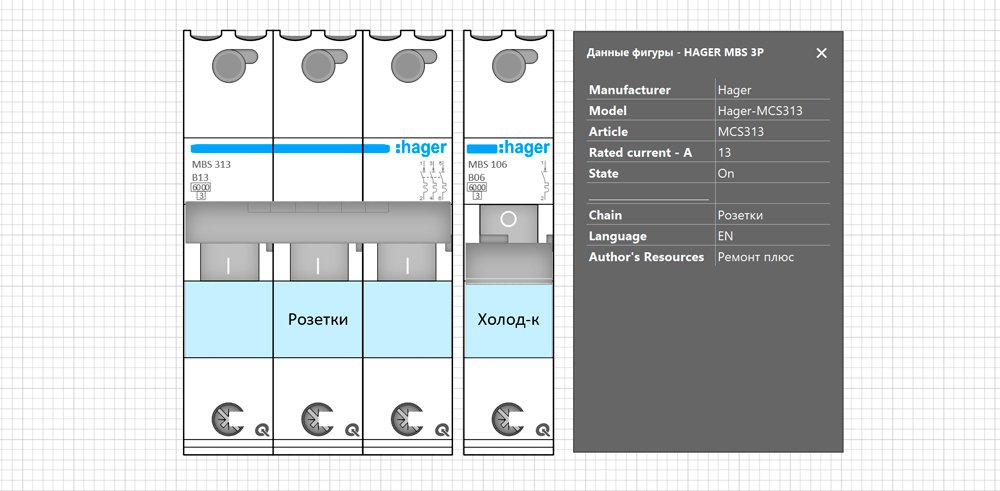
Task: Click the Rated current - A label
Action: [640, 153]
